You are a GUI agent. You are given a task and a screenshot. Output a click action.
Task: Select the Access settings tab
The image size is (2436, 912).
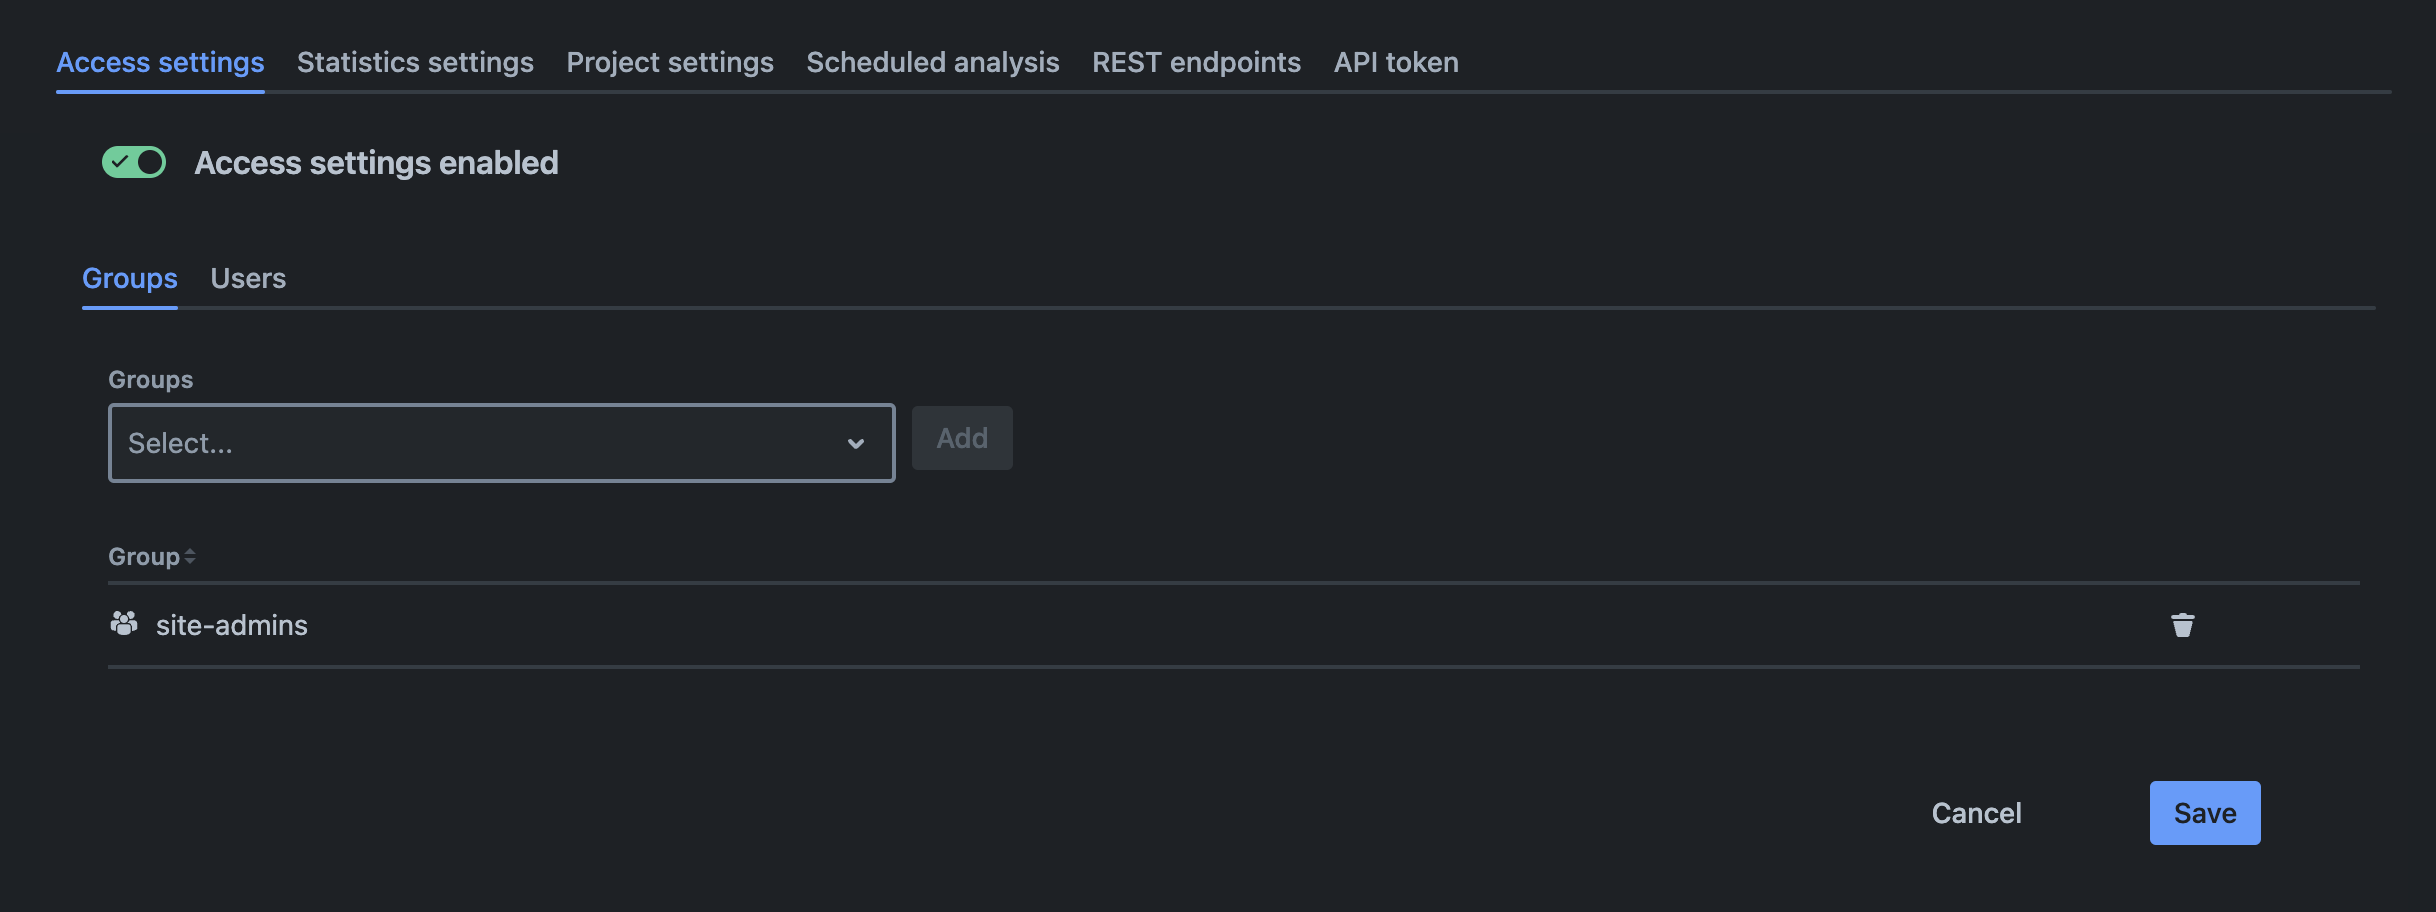[x=160, y=62]
